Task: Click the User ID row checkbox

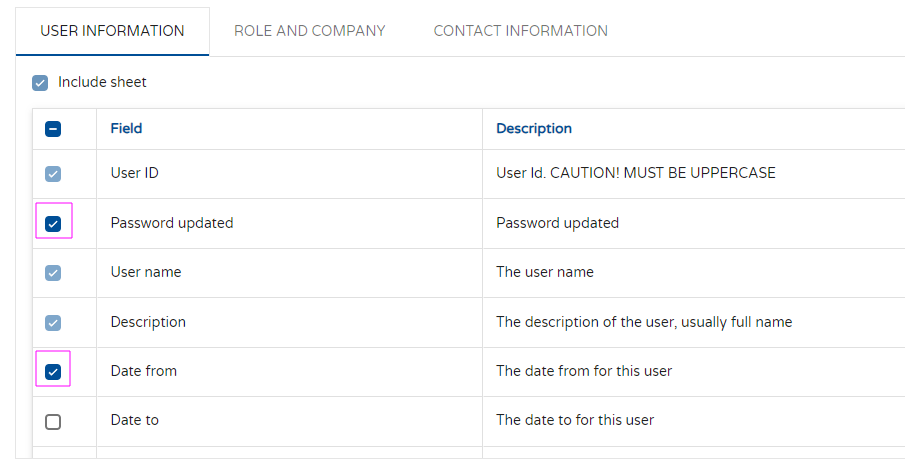Action: pos(54,174)
